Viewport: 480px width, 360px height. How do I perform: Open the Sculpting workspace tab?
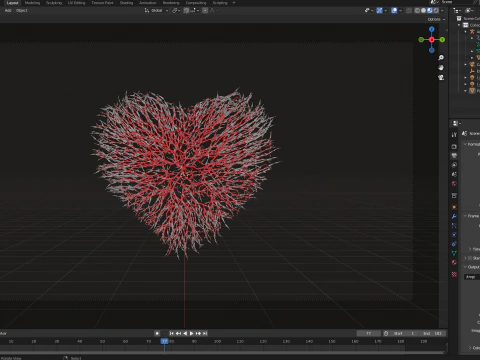coord(54,3)
